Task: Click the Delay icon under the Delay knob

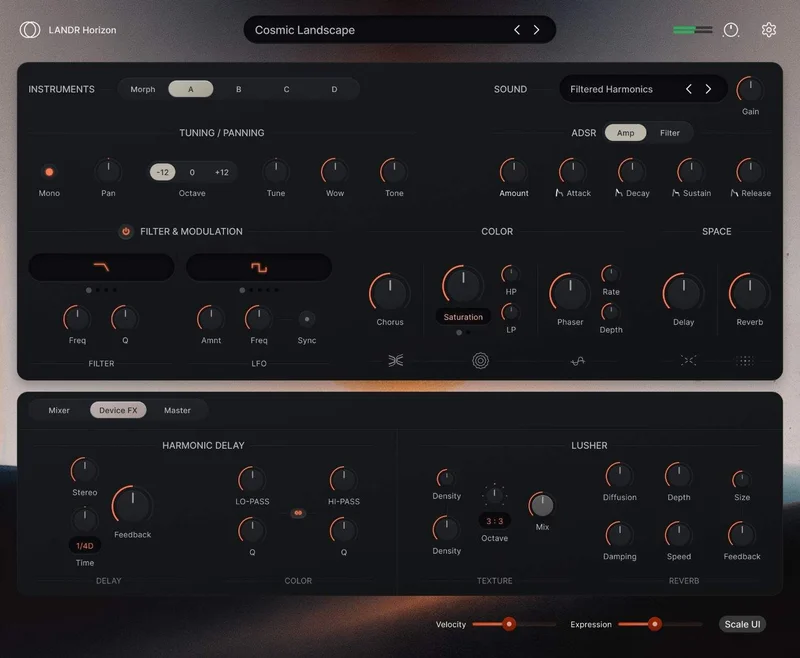Action: pyautogui.click(x=688, y=361)
